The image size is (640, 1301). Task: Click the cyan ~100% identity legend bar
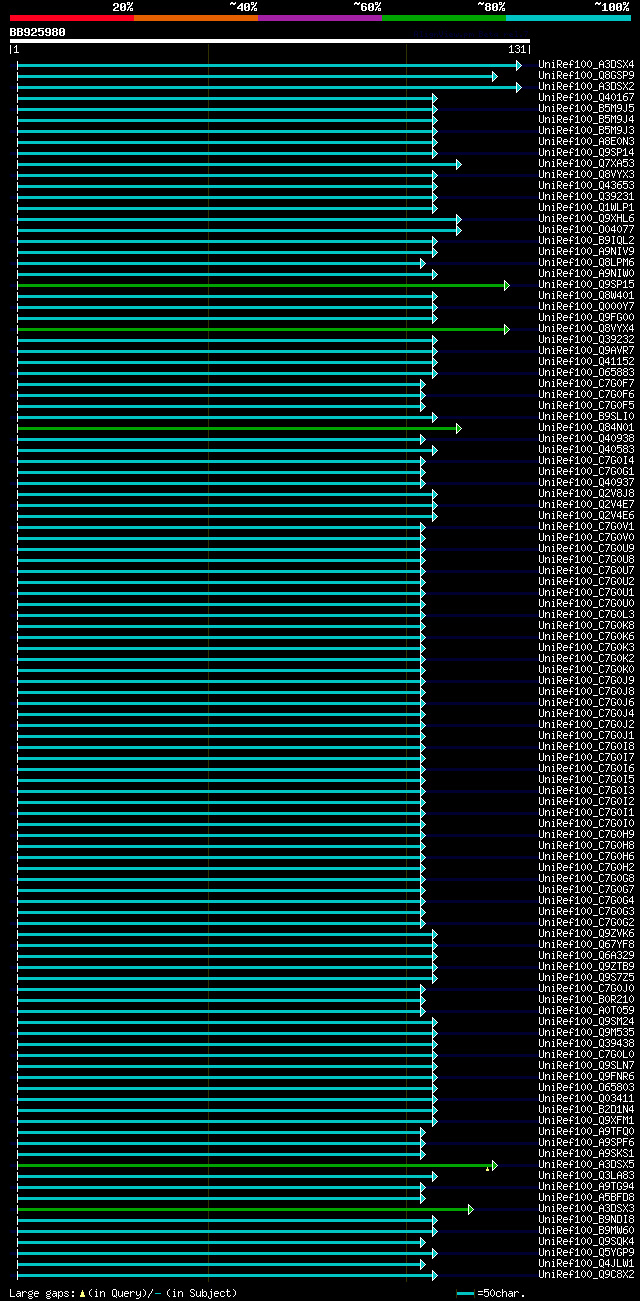tap(568, 18)
